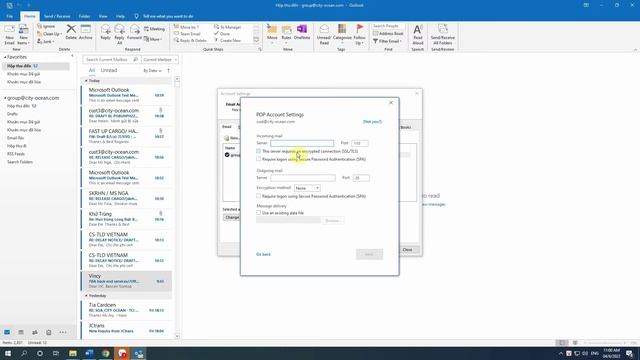Open the File tab

[9, 16]
